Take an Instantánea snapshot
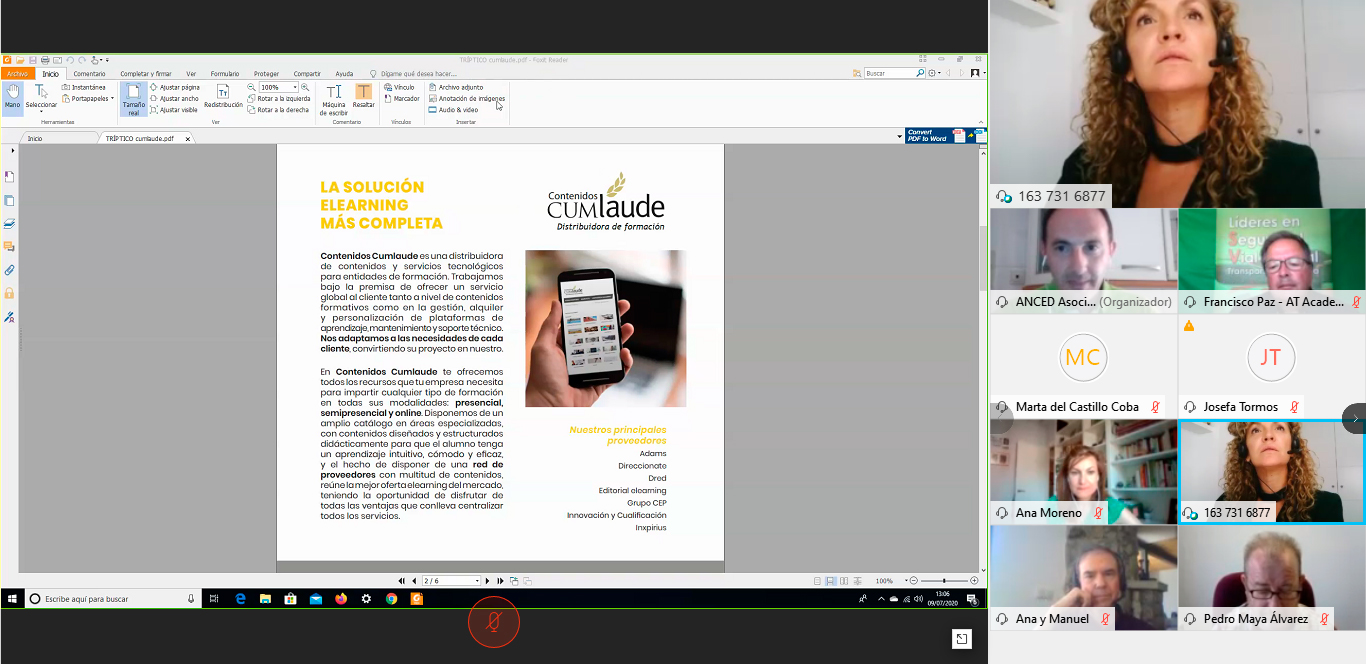The image size is (1366, 664). point(83,87)
